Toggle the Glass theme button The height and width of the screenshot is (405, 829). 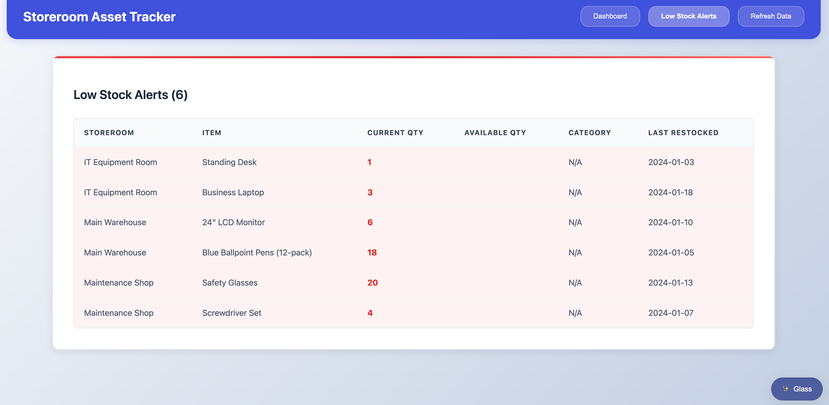click(797, 389)
